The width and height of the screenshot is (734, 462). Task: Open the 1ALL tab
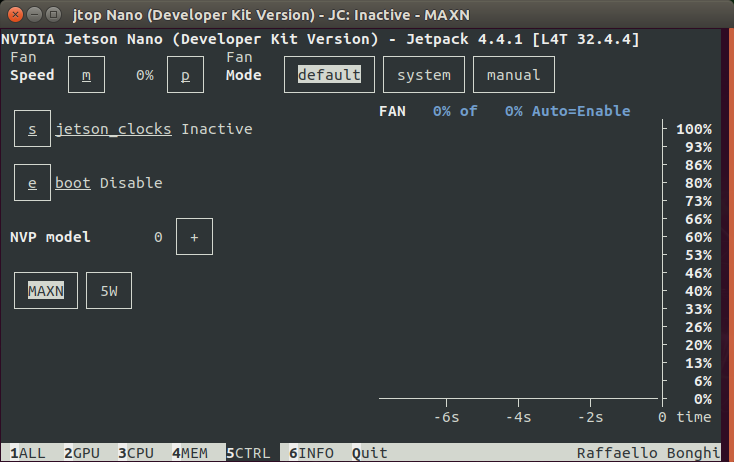28,453
